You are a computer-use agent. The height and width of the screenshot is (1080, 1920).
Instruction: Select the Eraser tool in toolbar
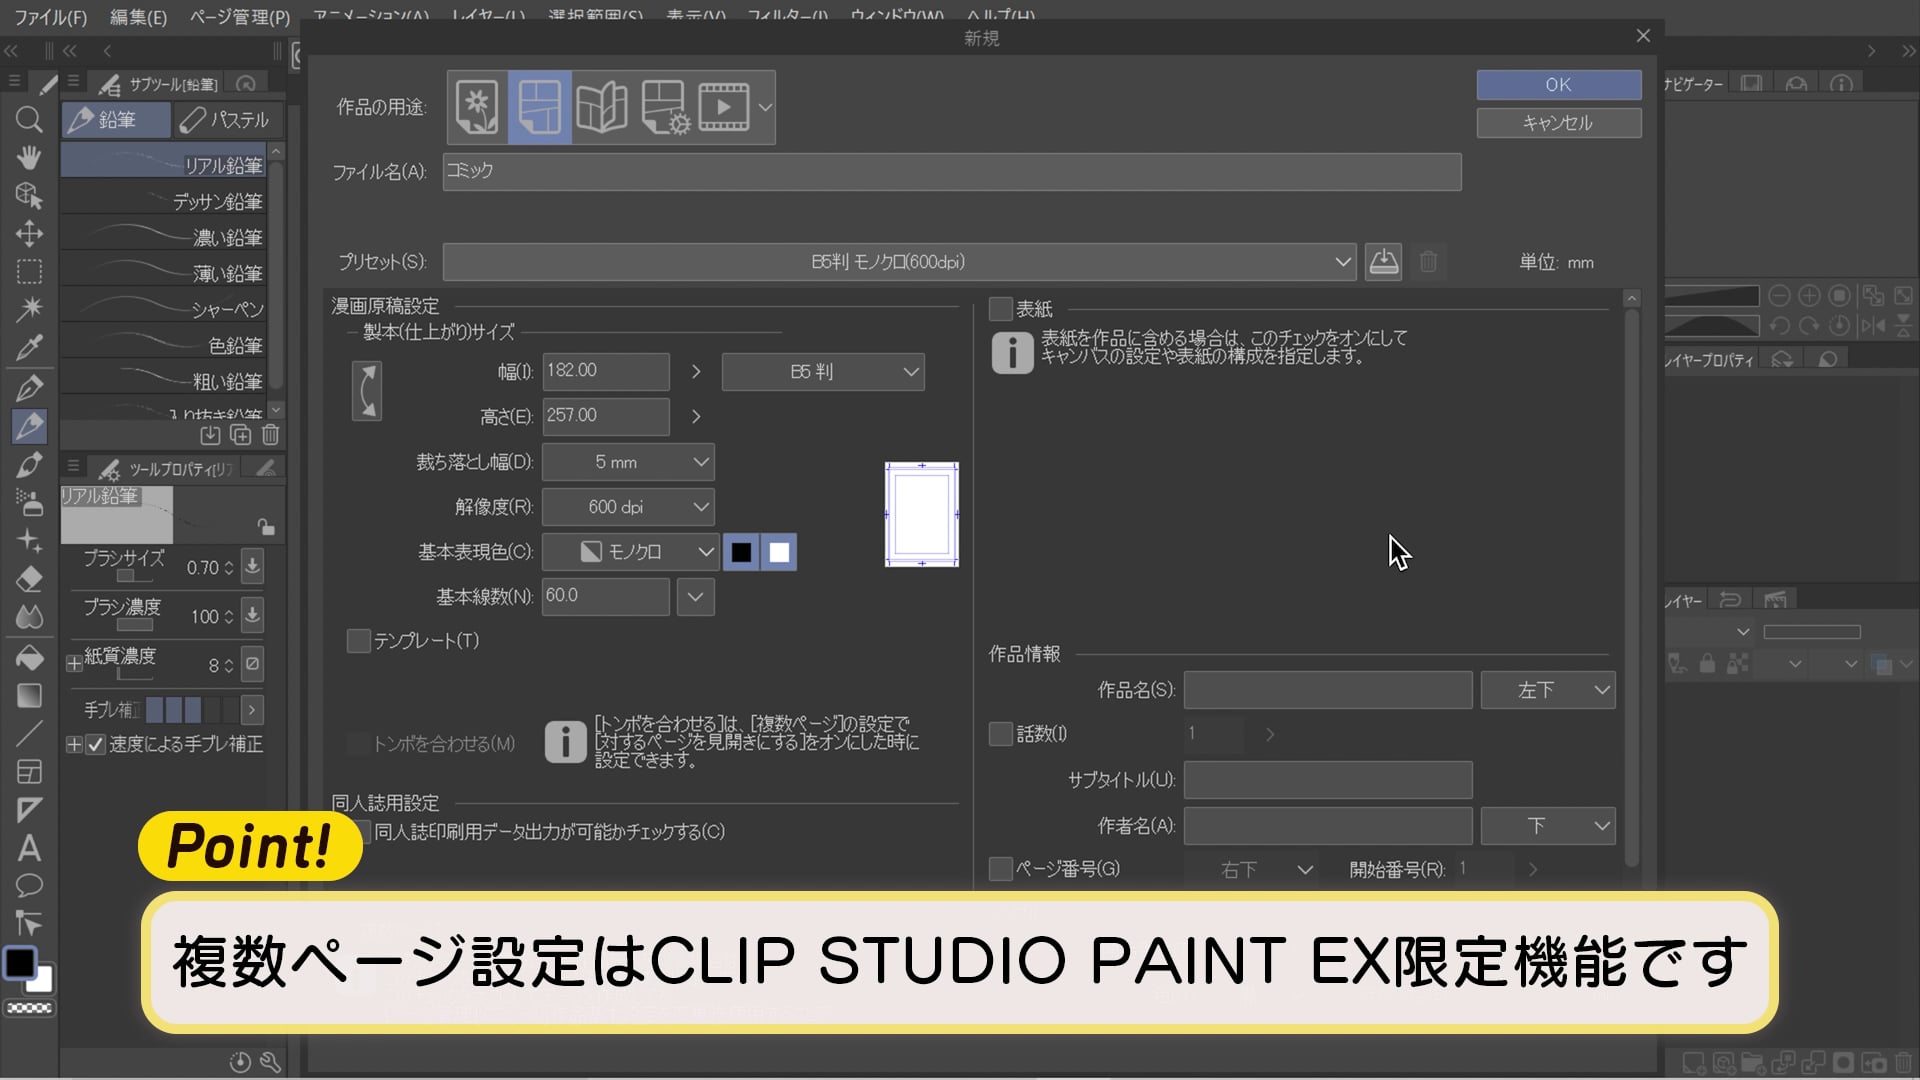pos(29,579)
